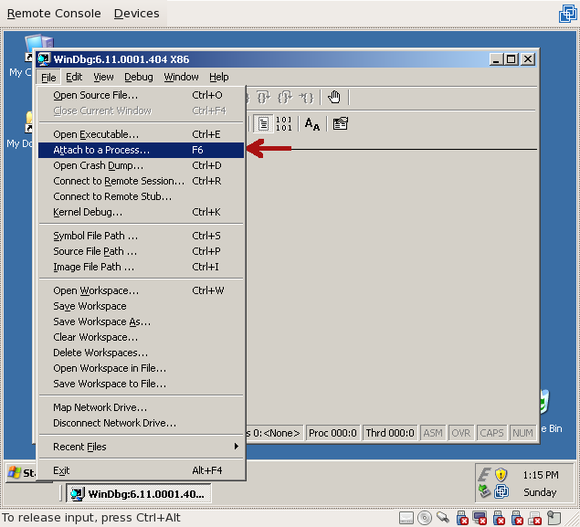Viewport: 580px width, 527px height.
Task: Click the Step Out braces toolbar icon
Action: click(x=284, y=98)
